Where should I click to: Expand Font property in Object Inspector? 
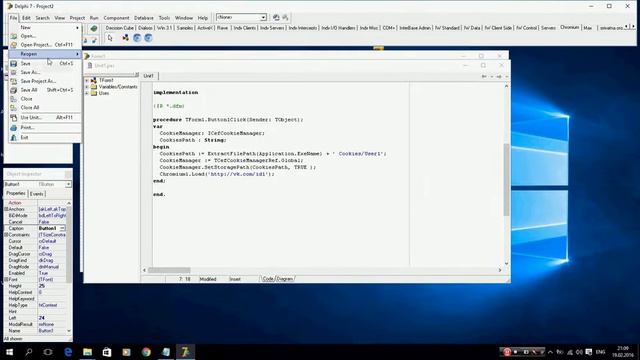coord(6,280)
